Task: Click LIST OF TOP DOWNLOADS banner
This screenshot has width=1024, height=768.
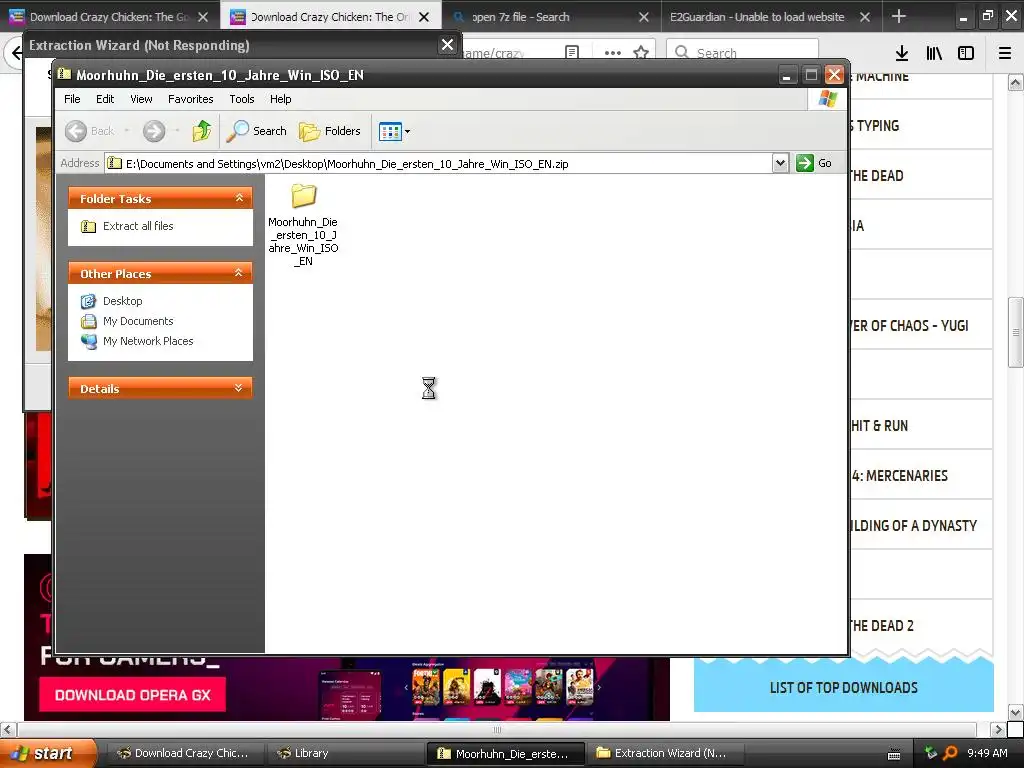Action: click(843, 687)
